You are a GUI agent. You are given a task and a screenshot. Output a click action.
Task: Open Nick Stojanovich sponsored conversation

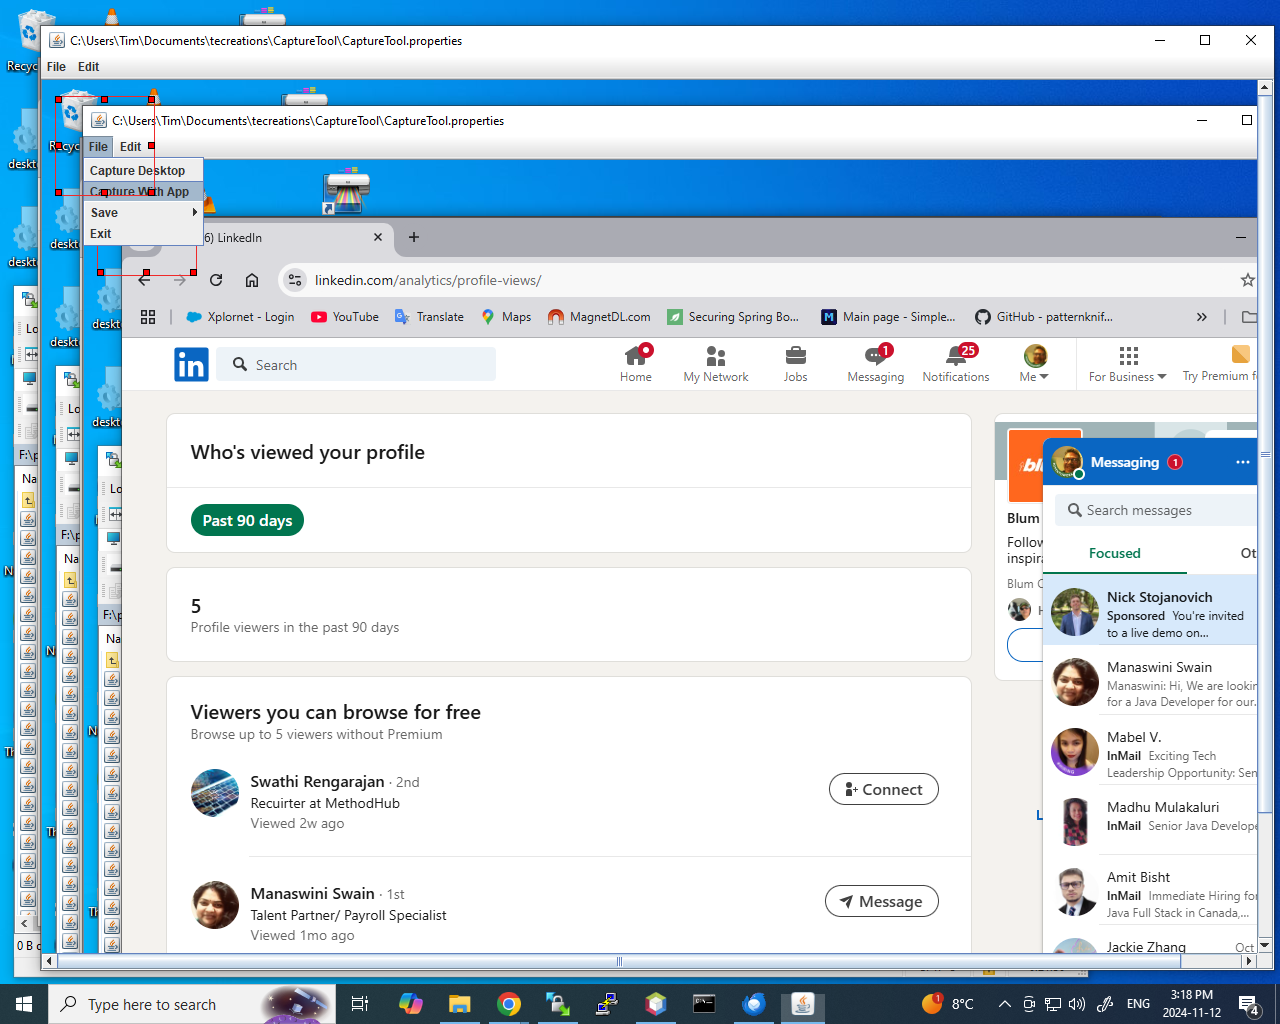coord(1150,610)
